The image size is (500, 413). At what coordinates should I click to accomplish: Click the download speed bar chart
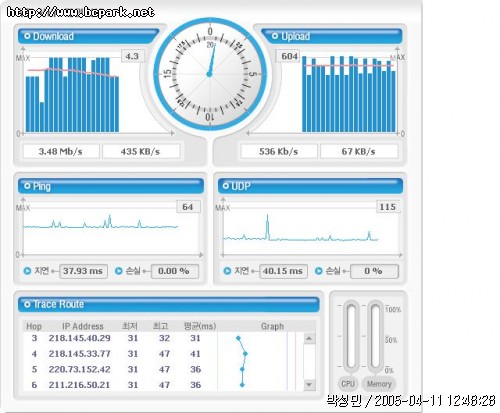pyautogui.click(x=72, y=95)
